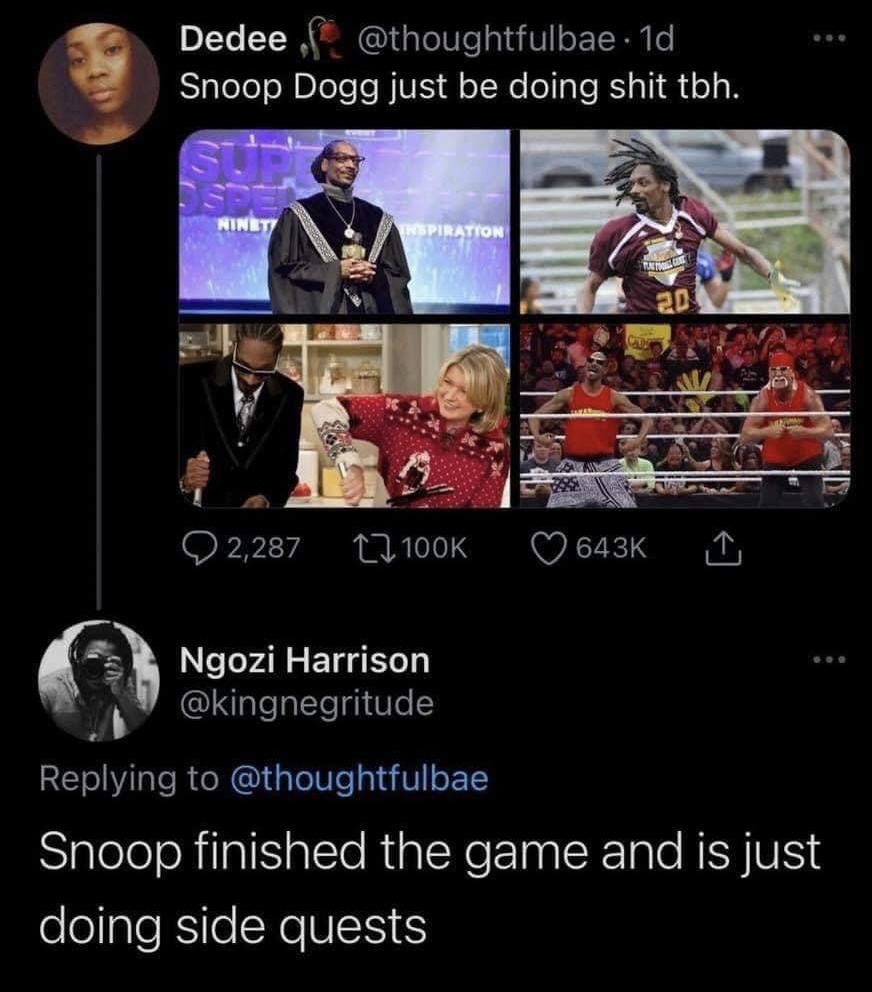This screenshot has height=992, width=872.
Task: Open Ngozi Harrison's black-and-white avatar
Action: [99, 681]
